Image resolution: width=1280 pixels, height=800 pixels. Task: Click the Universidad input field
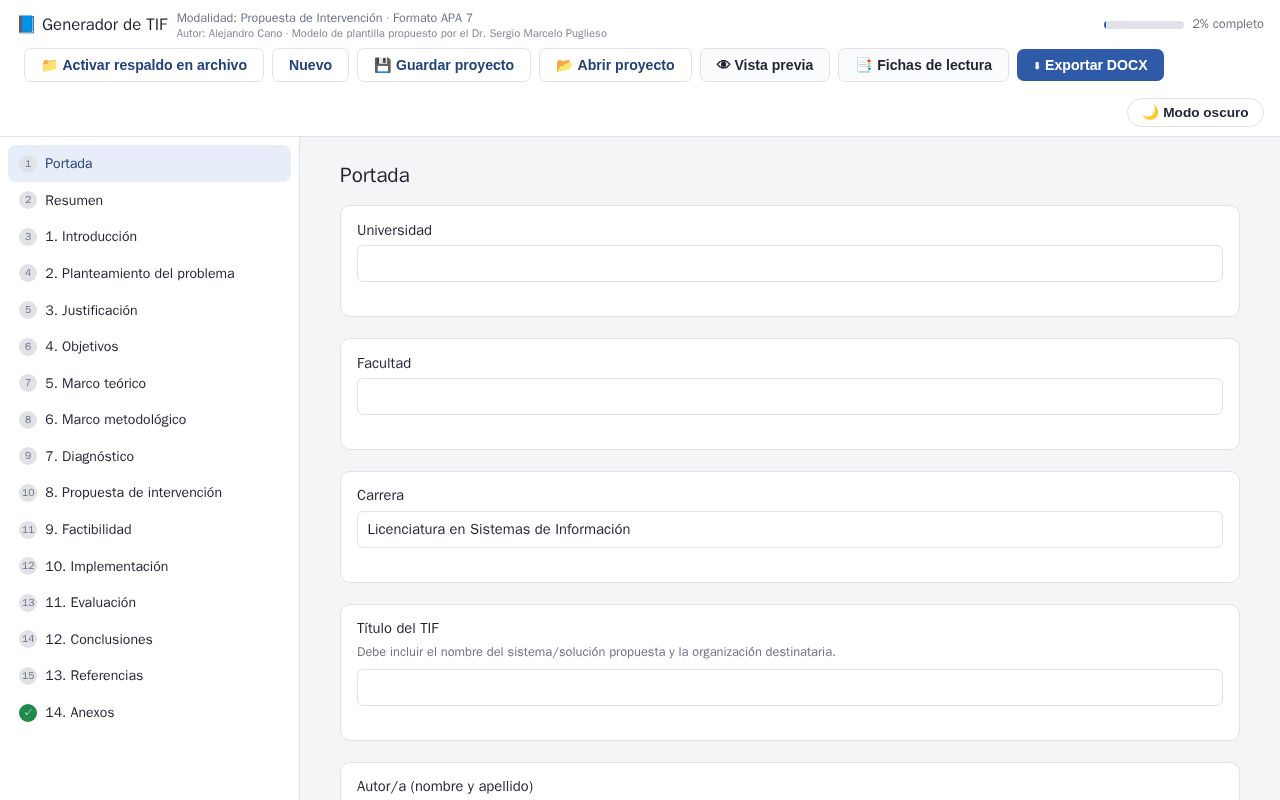coord(790,264)
